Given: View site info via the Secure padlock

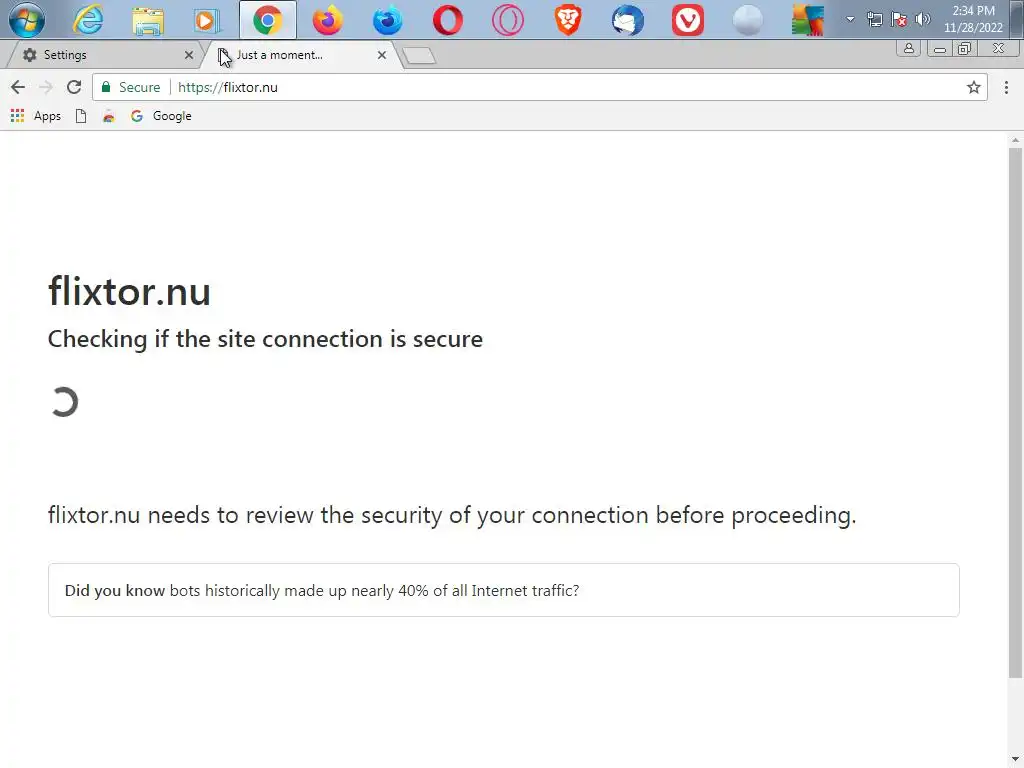Looking at the screenshot, I should (x=131, y=87).
